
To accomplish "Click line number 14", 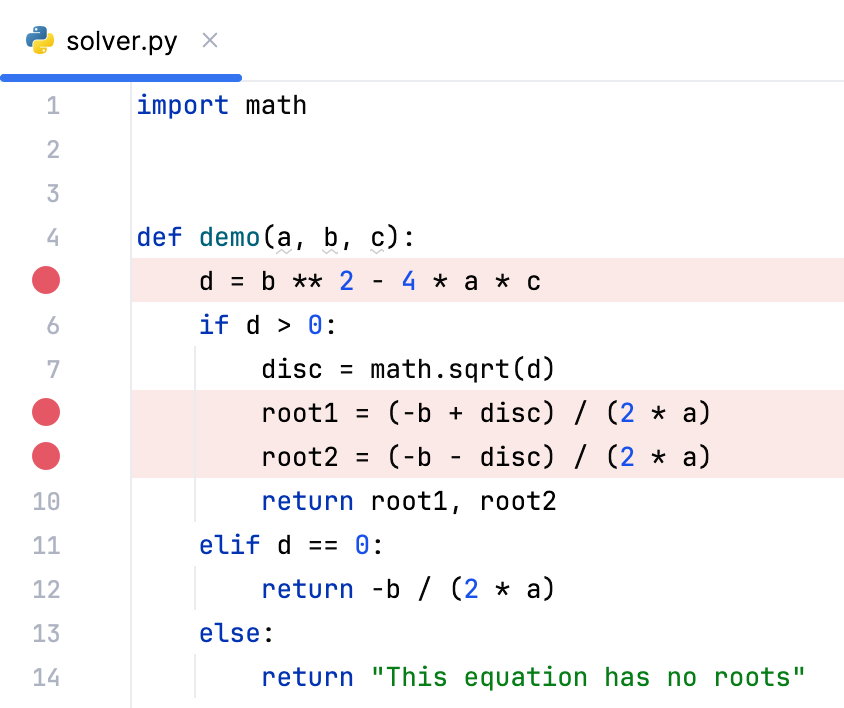I will coord(46,677).
